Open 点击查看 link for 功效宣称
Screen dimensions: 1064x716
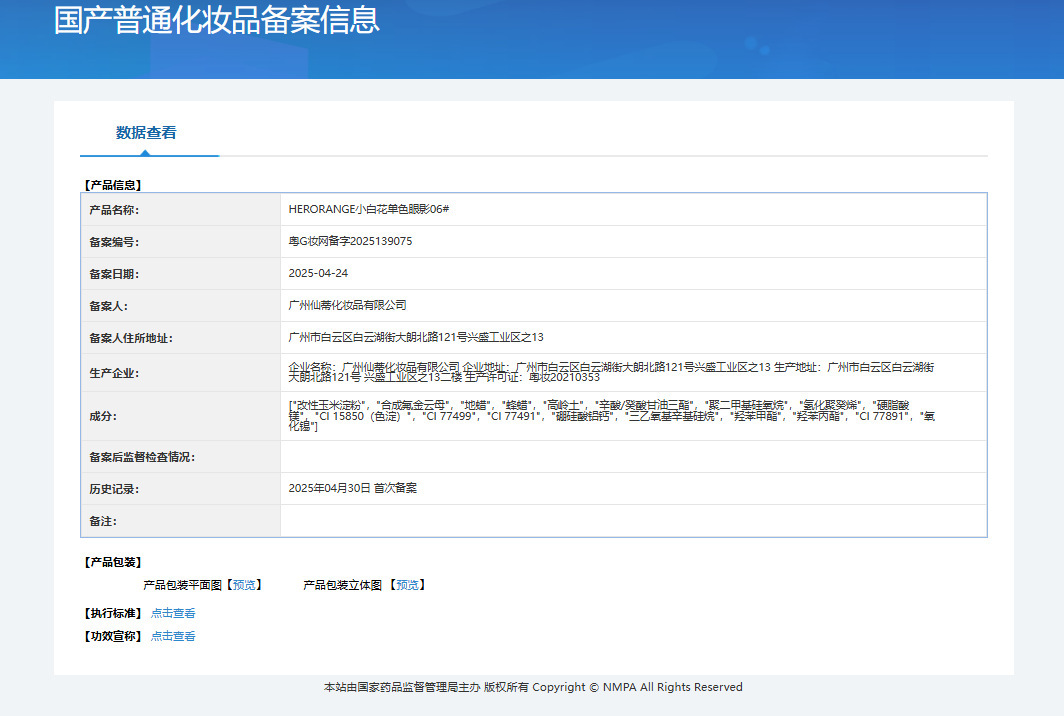point(173,637)
